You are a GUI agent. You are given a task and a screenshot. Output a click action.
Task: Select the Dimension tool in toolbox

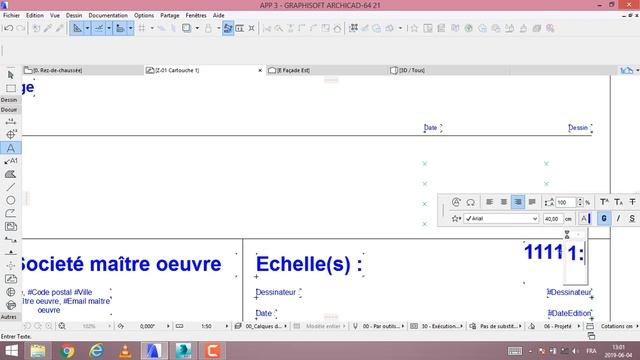click(11, 122)
